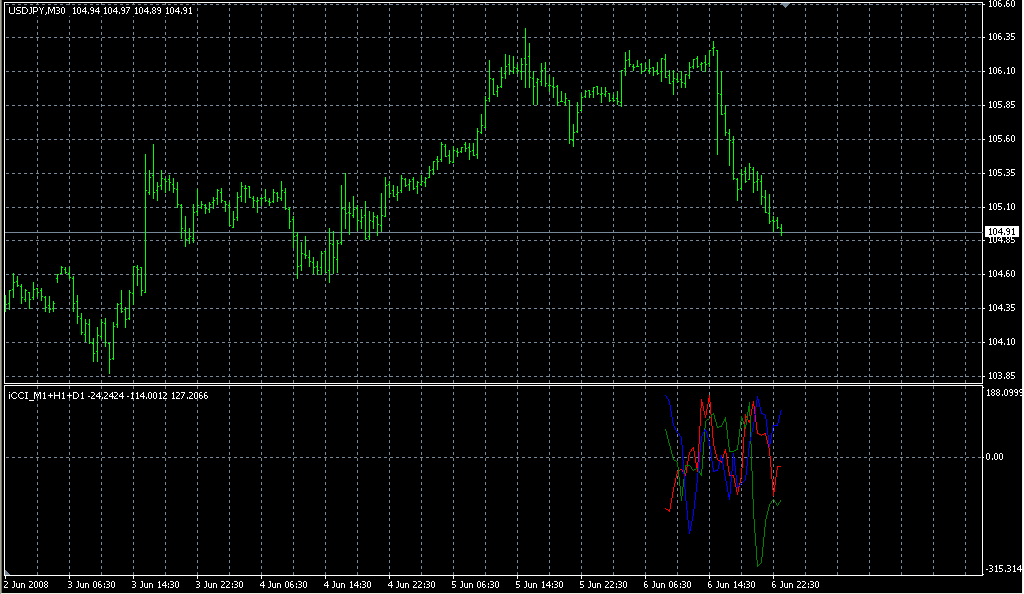
Task: Select the iCCI_M1+H1+D1 indicator label
Action: tap(46, 395)
